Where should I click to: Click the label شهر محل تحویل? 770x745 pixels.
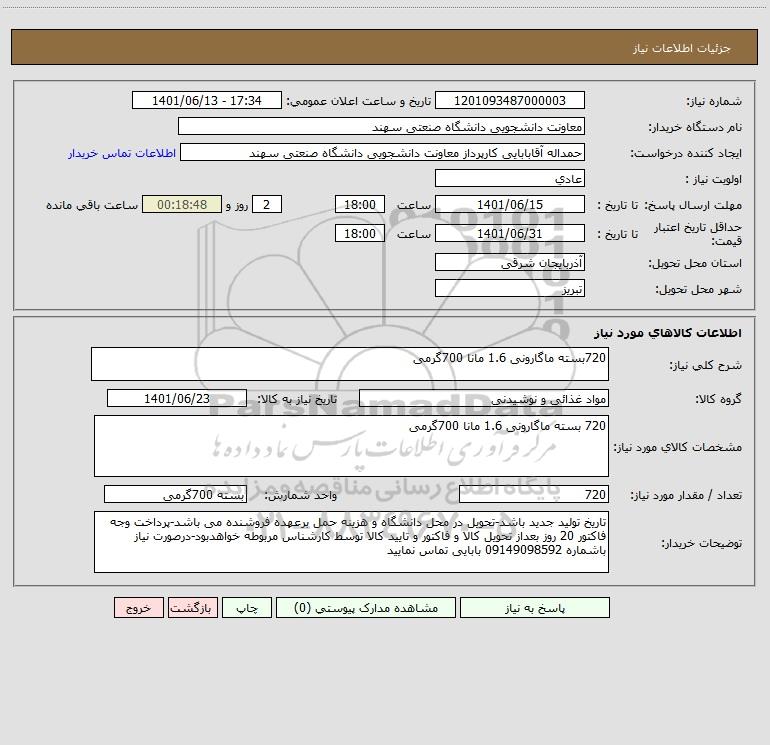699,290
